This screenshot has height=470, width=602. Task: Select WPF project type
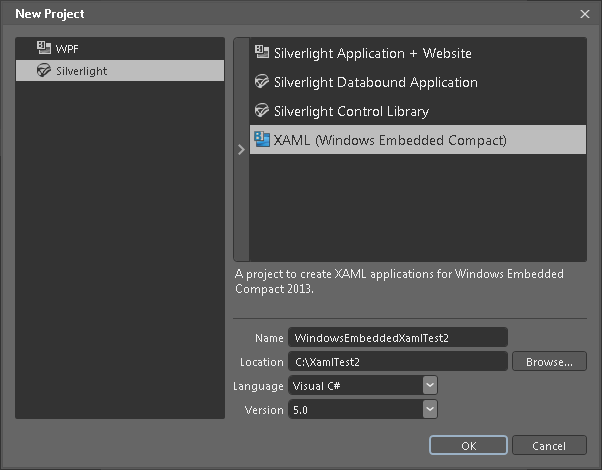(120, 48)
